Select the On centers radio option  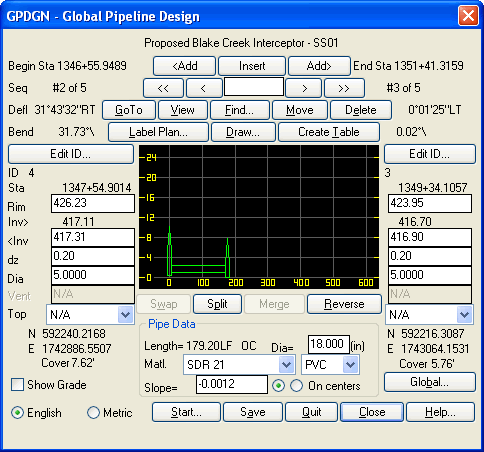296,386
